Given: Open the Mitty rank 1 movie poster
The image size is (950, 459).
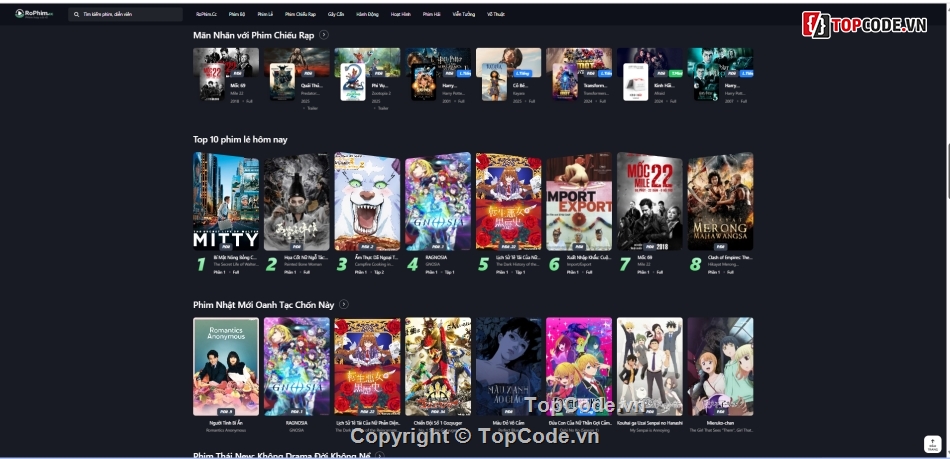Looking at the screenshot, I should click(226, 201).
